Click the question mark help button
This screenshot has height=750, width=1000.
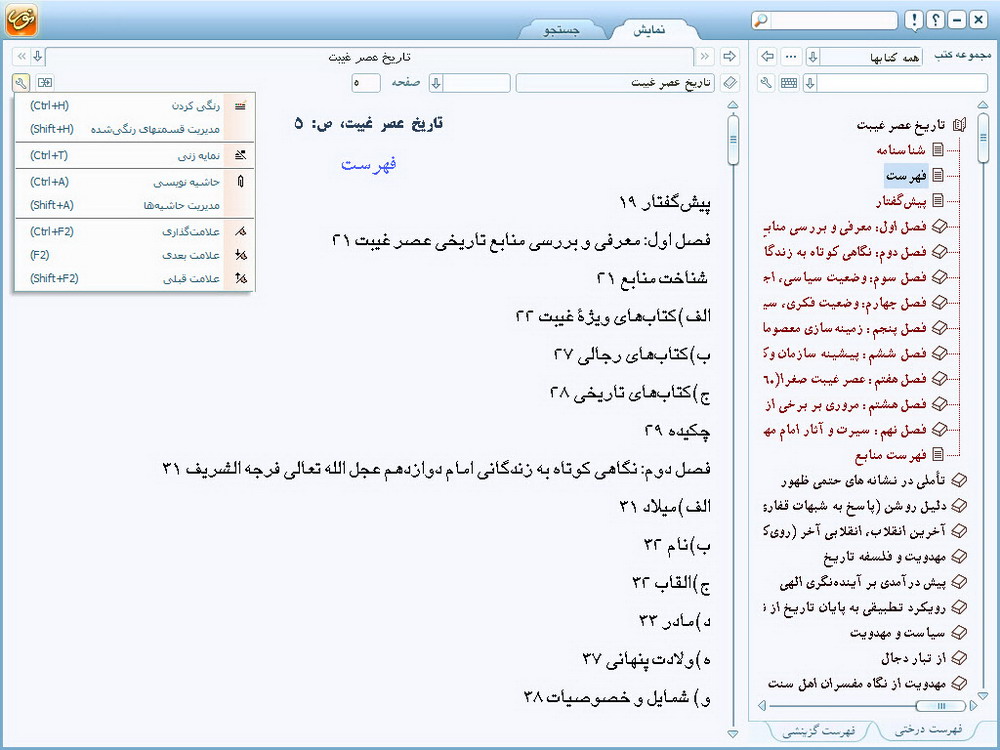click(935, 20)
